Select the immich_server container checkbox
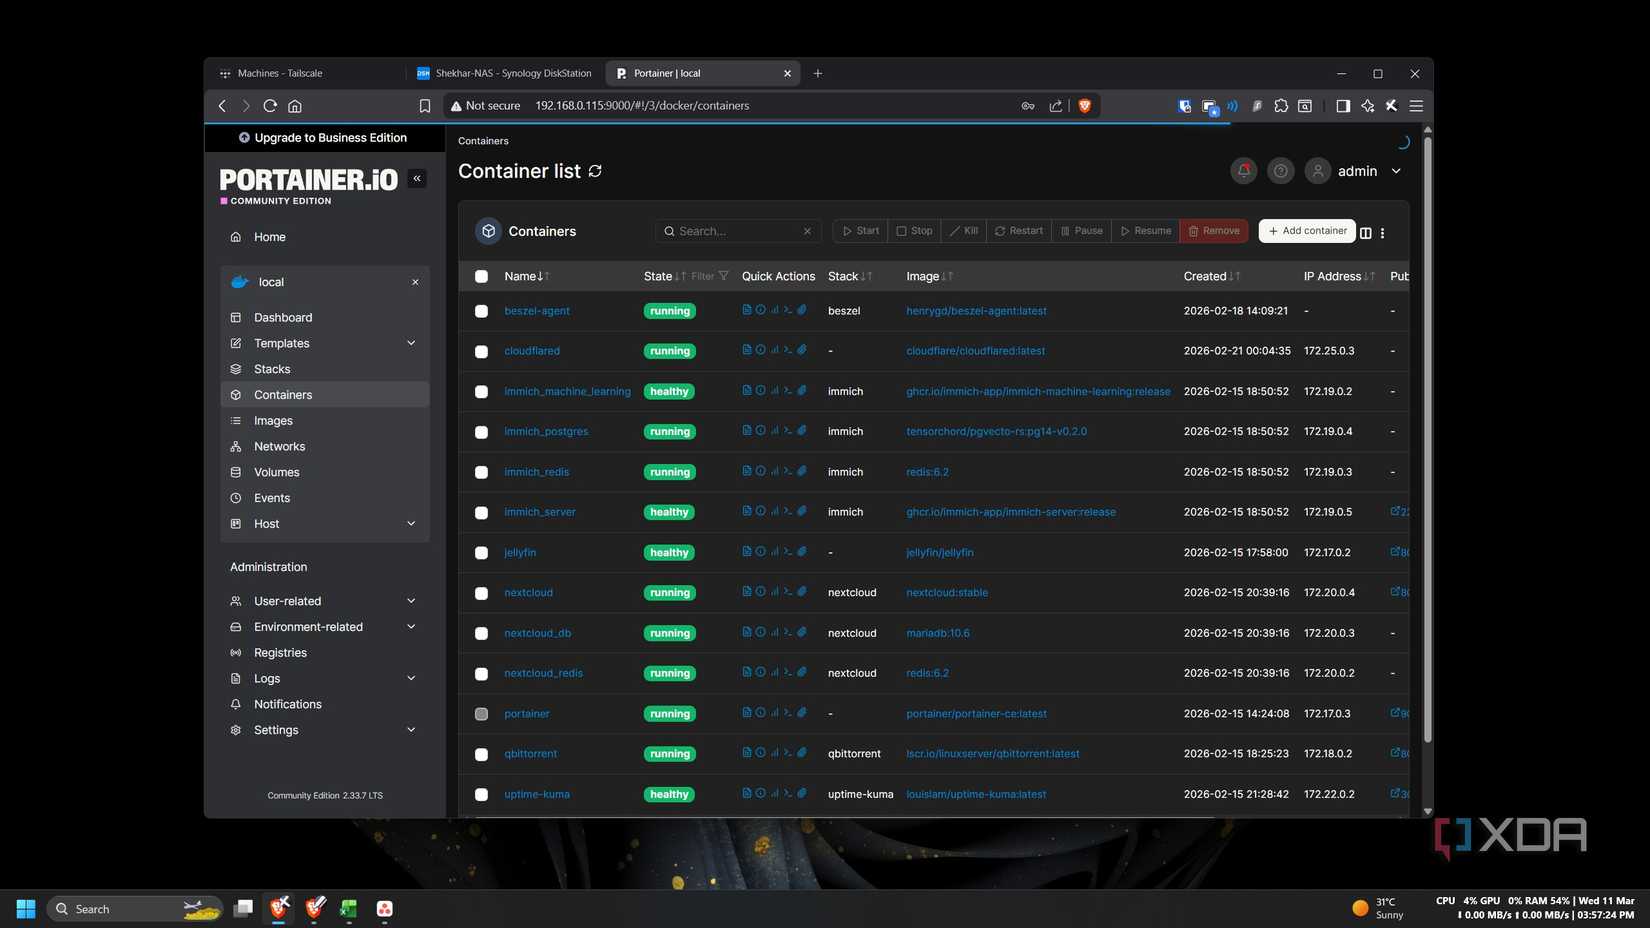The width and height of the screenshot is (1650, 928). tap(481, 512)
